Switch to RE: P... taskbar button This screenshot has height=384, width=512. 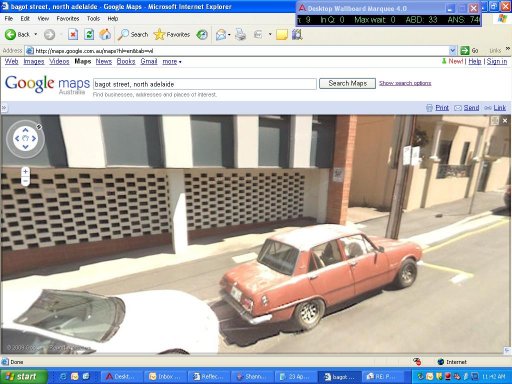[x=382, y=377]
